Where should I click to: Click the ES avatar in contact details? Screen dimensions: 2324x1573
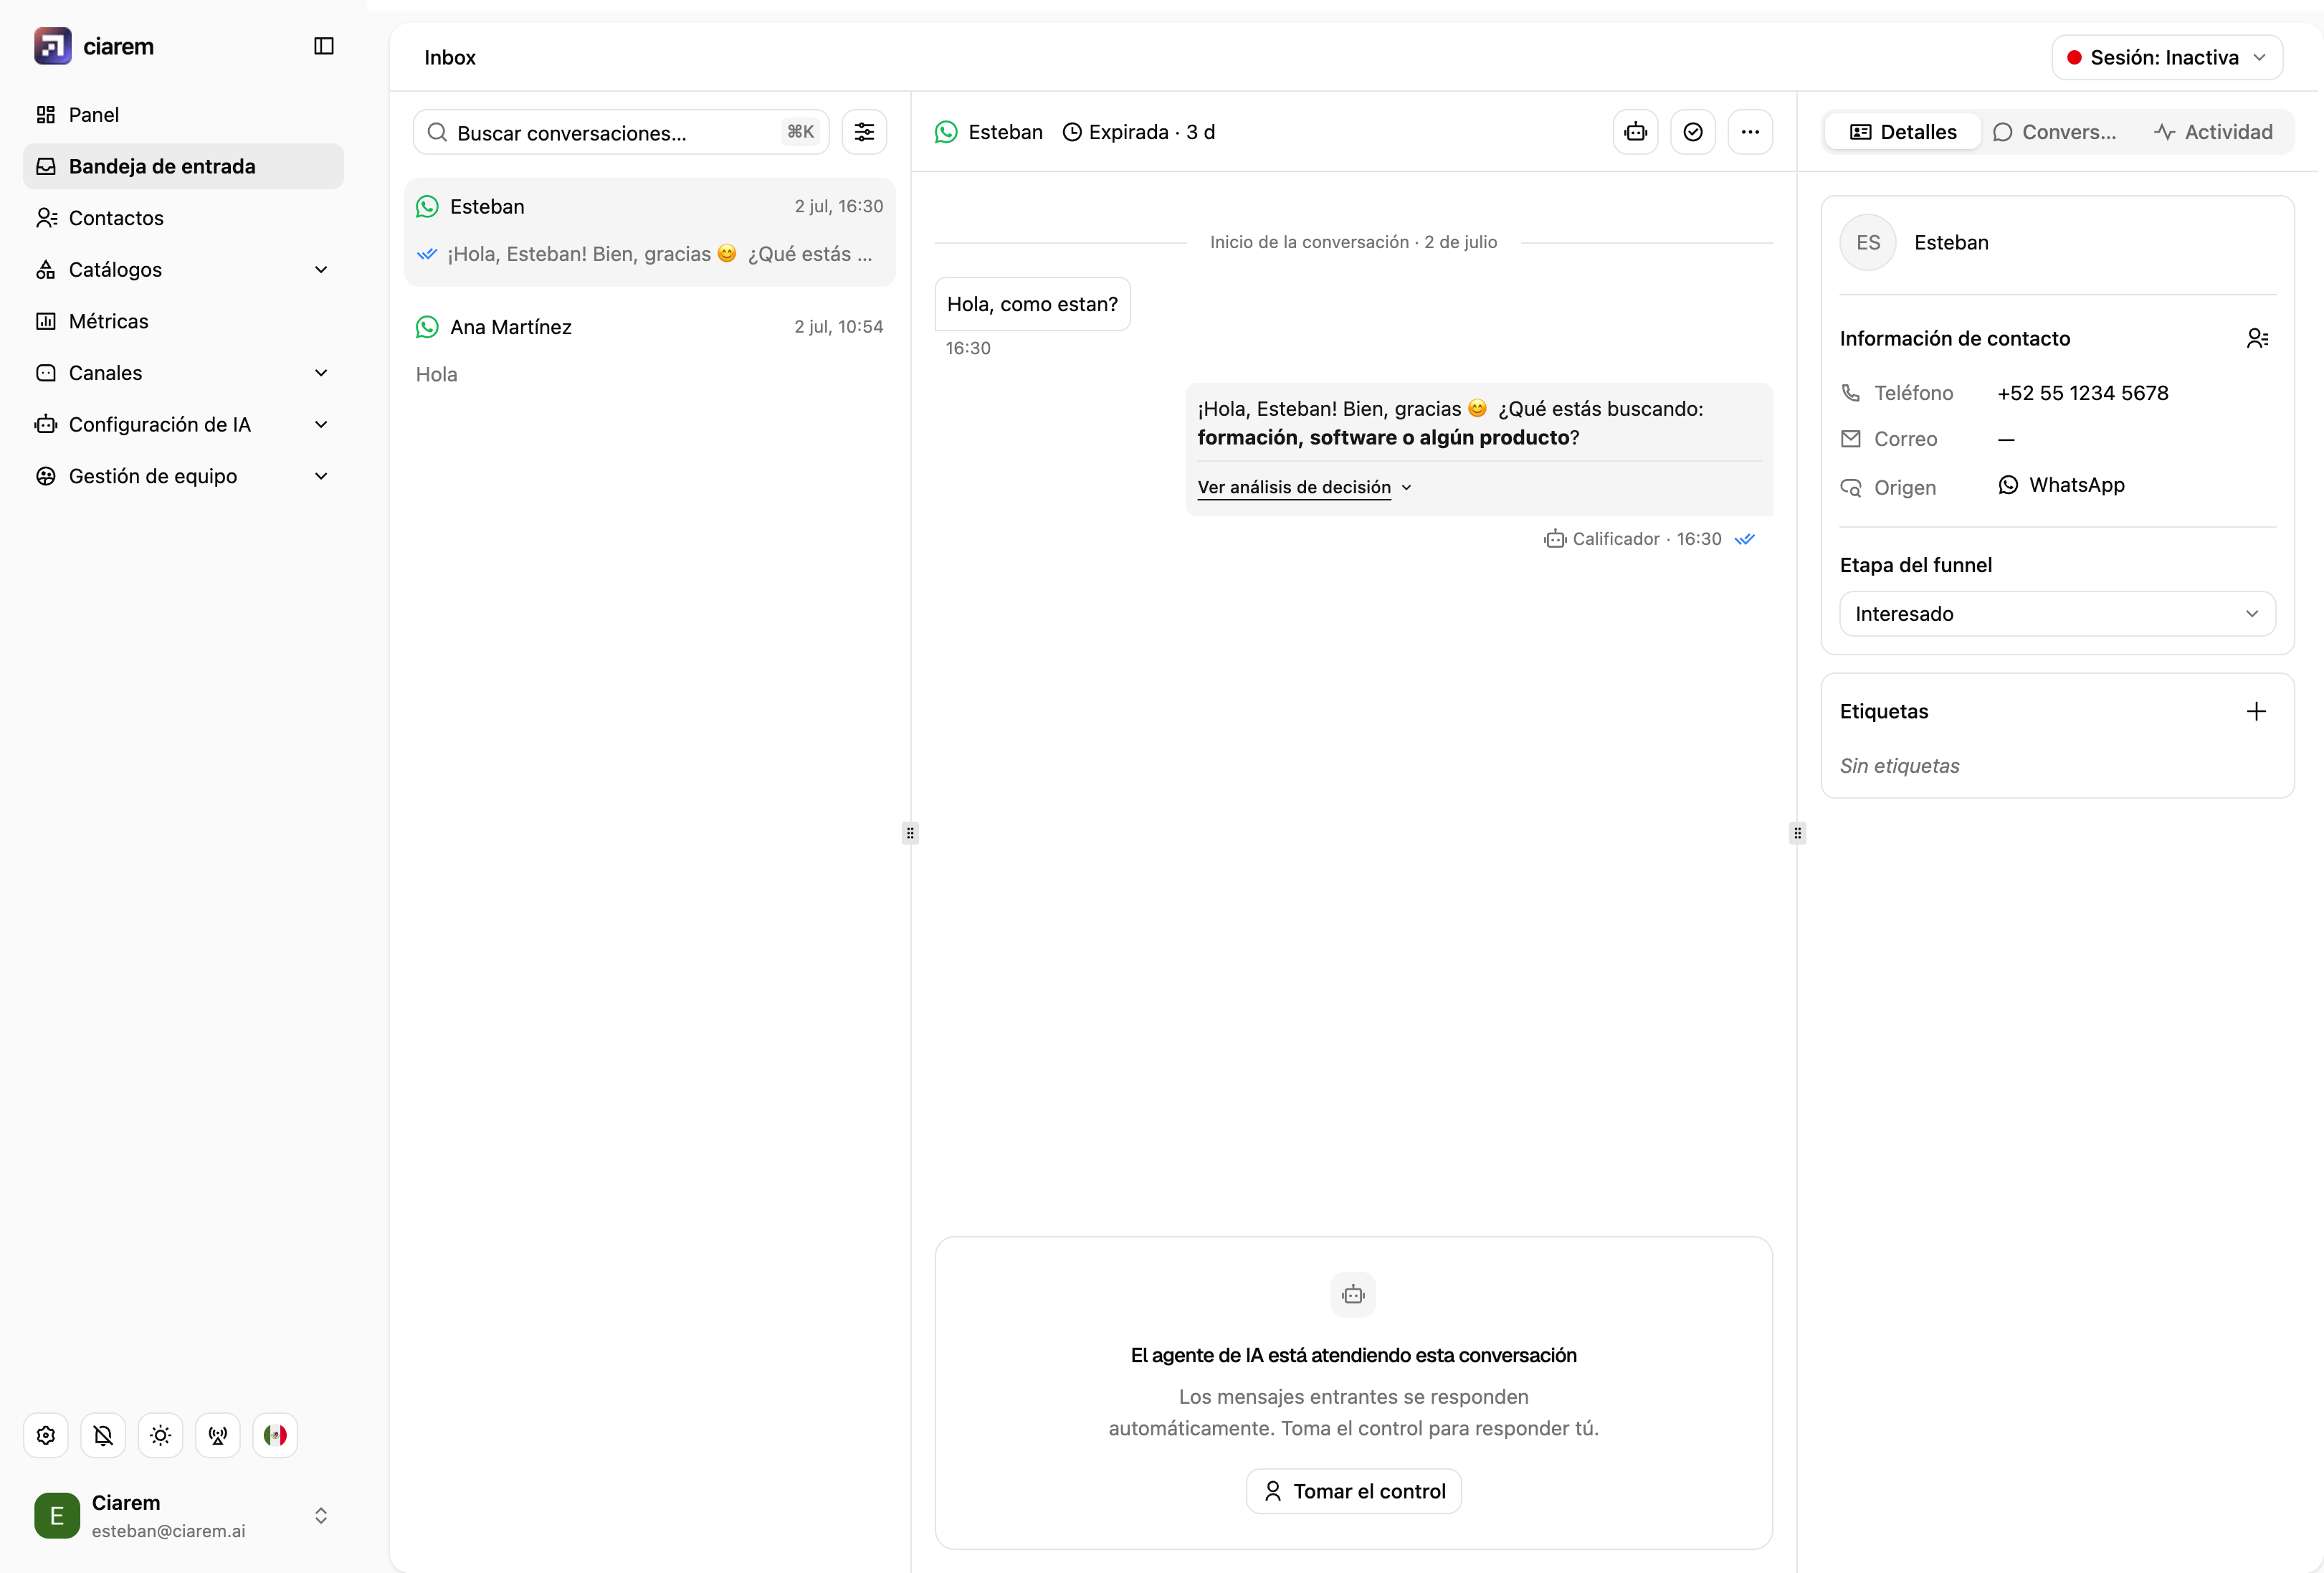pyautogui.click(x=1868, y=243)
